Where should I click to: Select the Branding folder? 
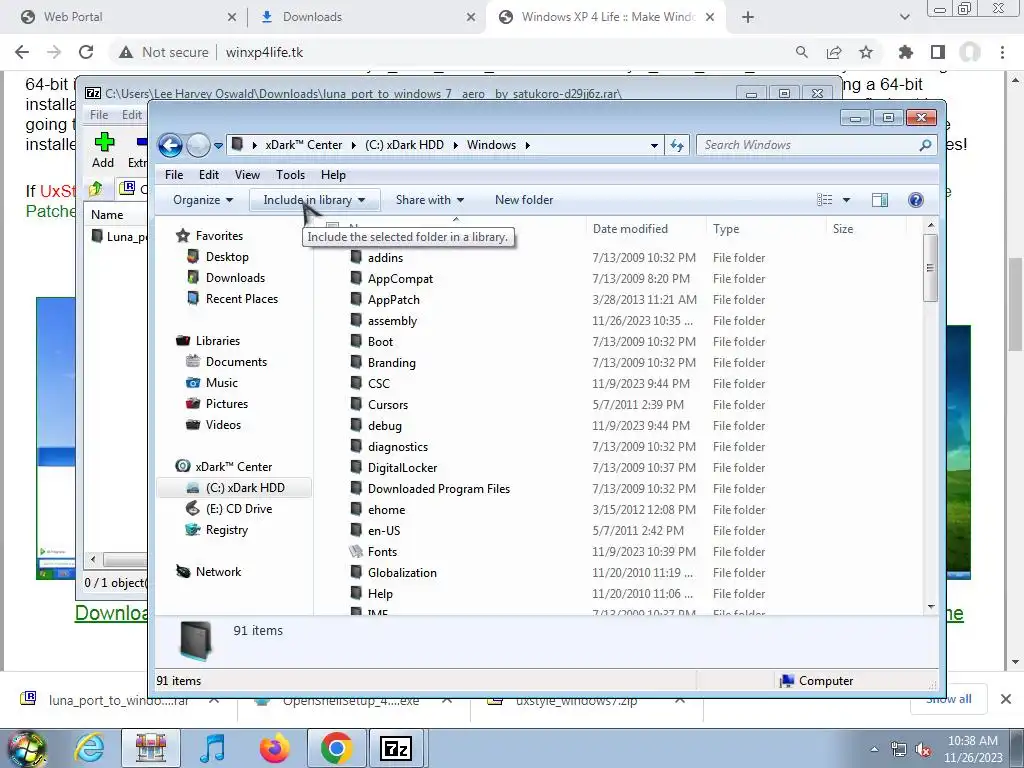tap(391, 362)
